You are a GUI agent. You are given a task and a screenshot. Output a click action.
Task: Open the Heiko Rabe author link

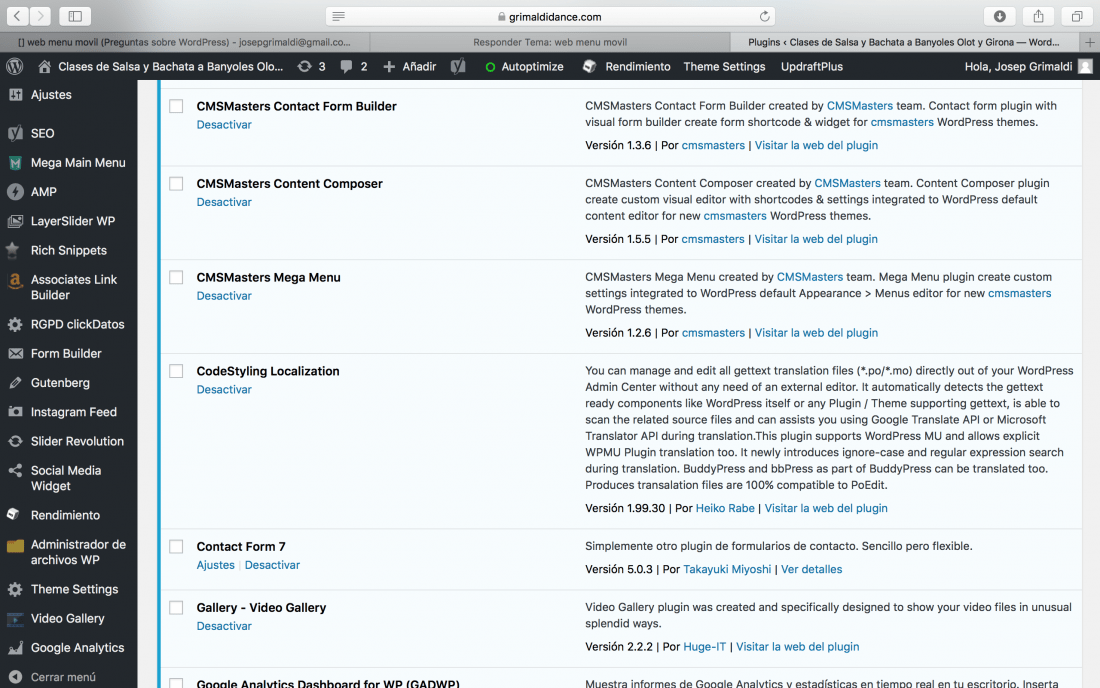(725, 508)
